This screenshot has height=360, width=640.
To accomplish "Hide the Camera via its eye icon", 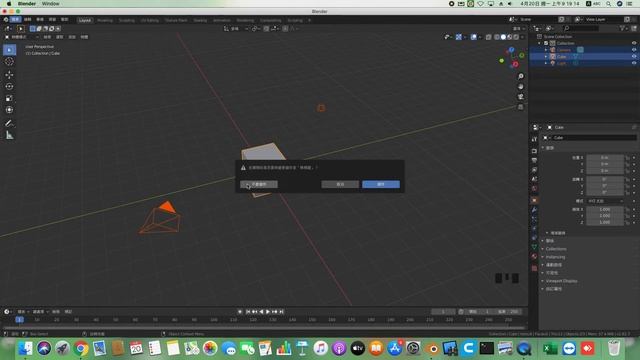I will pyautogui.click(x=634, y=50).
